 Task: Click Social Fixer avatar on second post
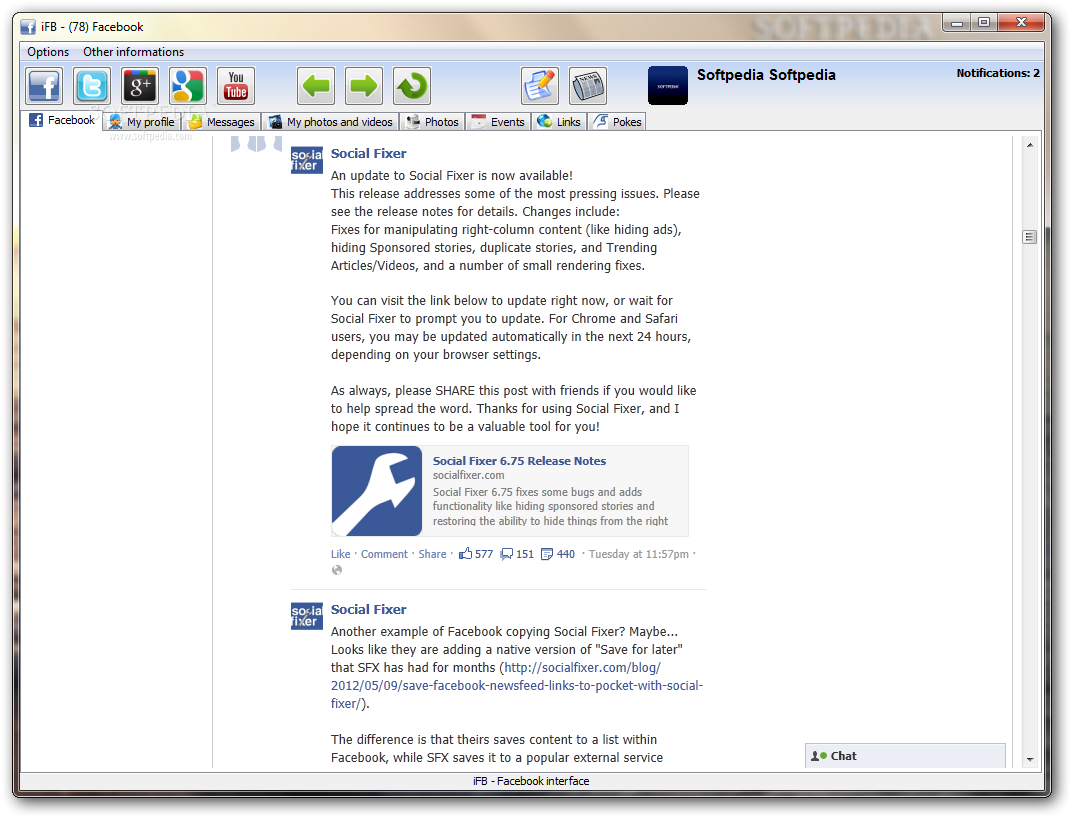pos(307,616)
